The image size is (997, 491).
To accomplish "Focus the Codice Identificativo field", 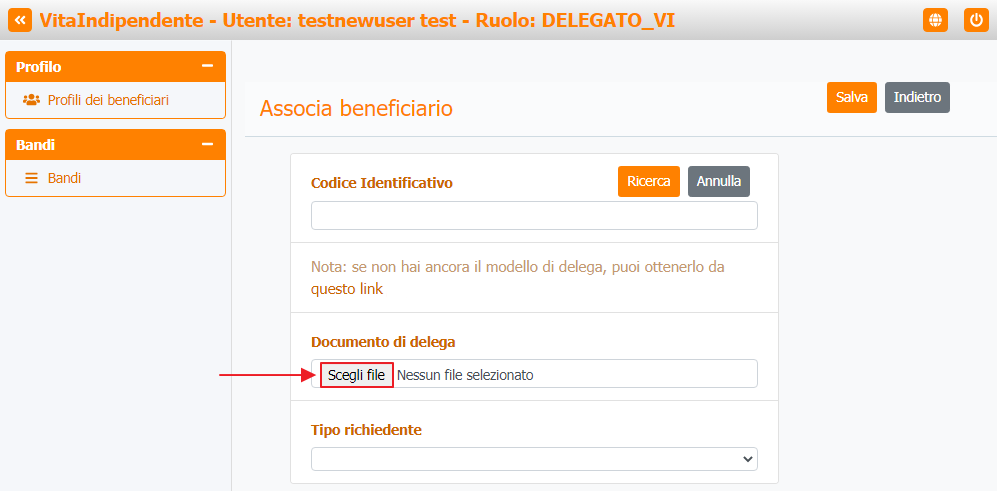I will pos(534,216).
